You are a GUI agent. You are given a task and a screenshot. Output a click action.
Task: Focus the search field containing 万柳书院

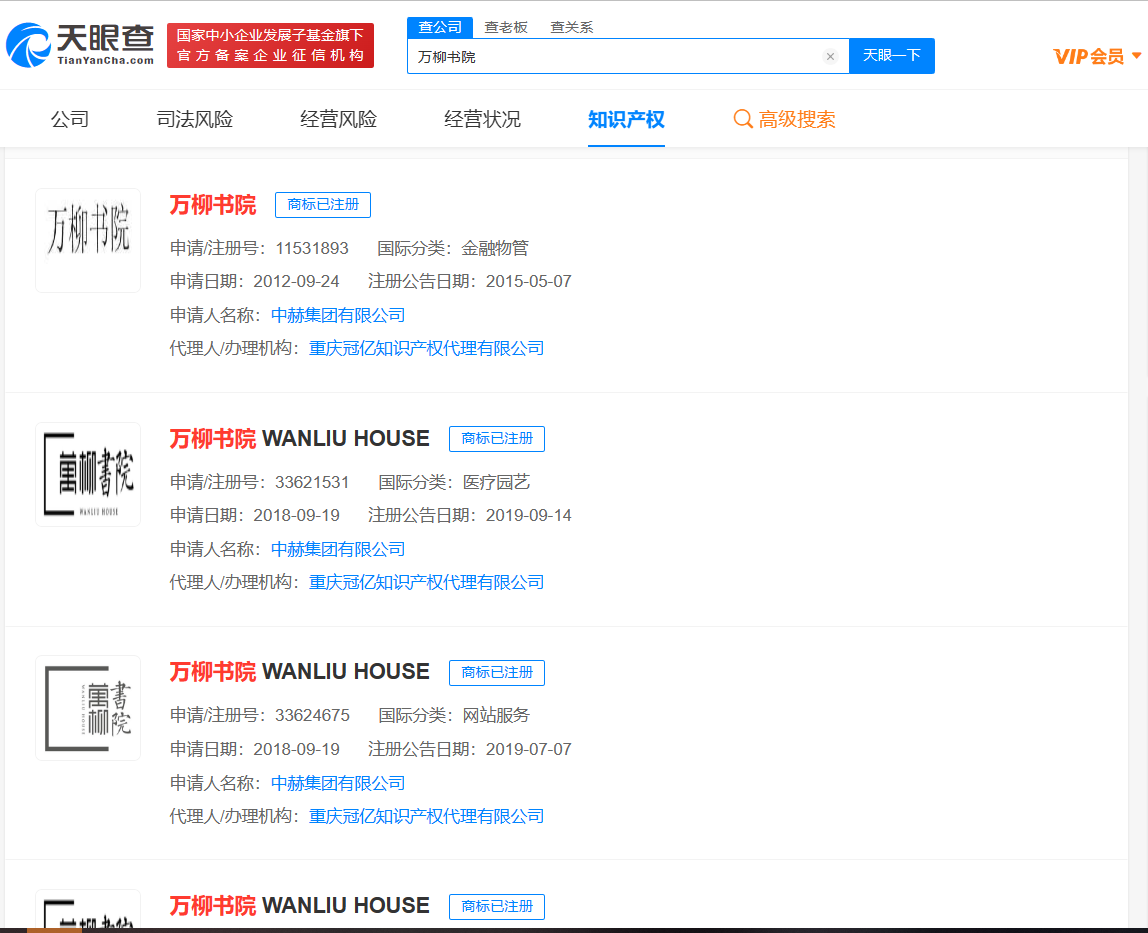pos(628,56)
